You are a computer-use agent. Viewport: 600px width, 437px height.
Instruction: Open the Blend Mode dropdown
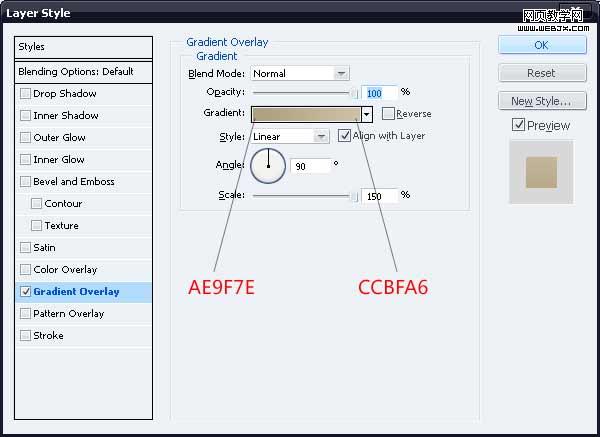[300, 73]
